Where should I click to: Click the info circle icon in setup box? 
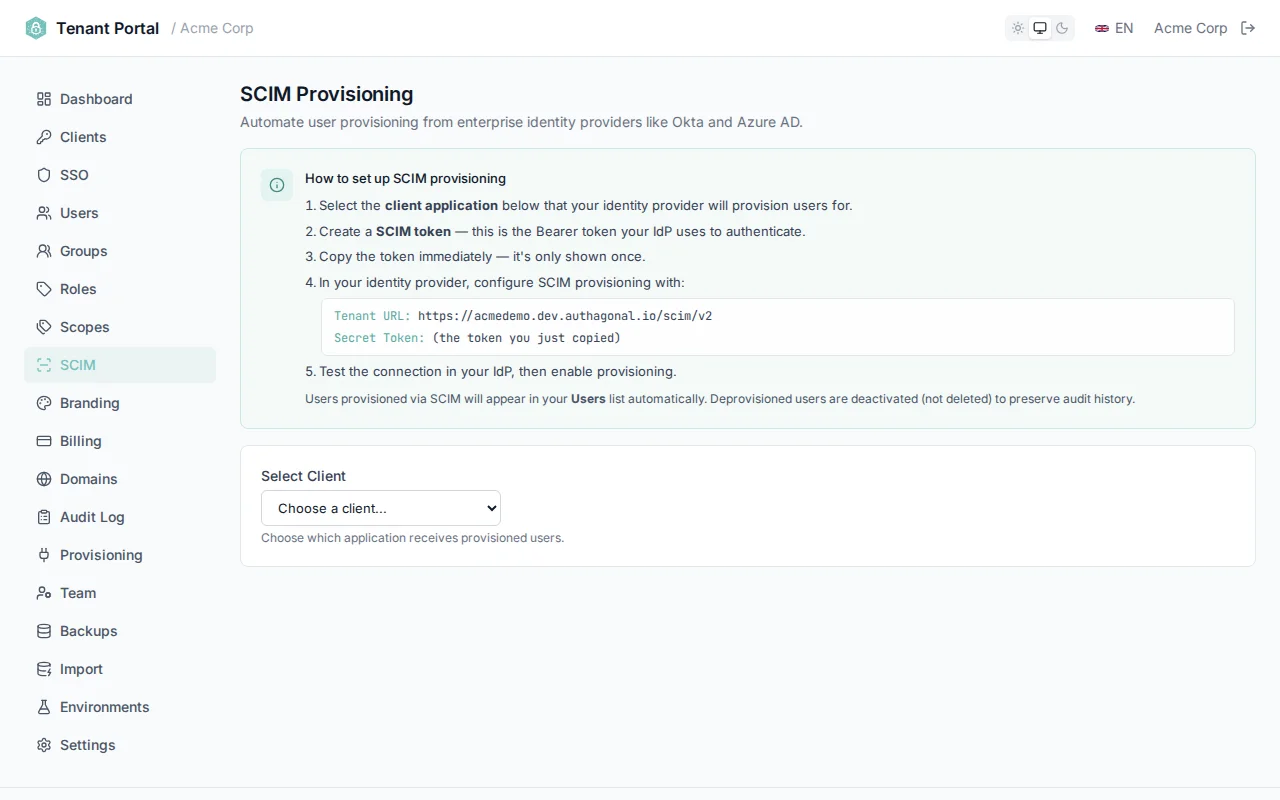click(x=277, y=185)
